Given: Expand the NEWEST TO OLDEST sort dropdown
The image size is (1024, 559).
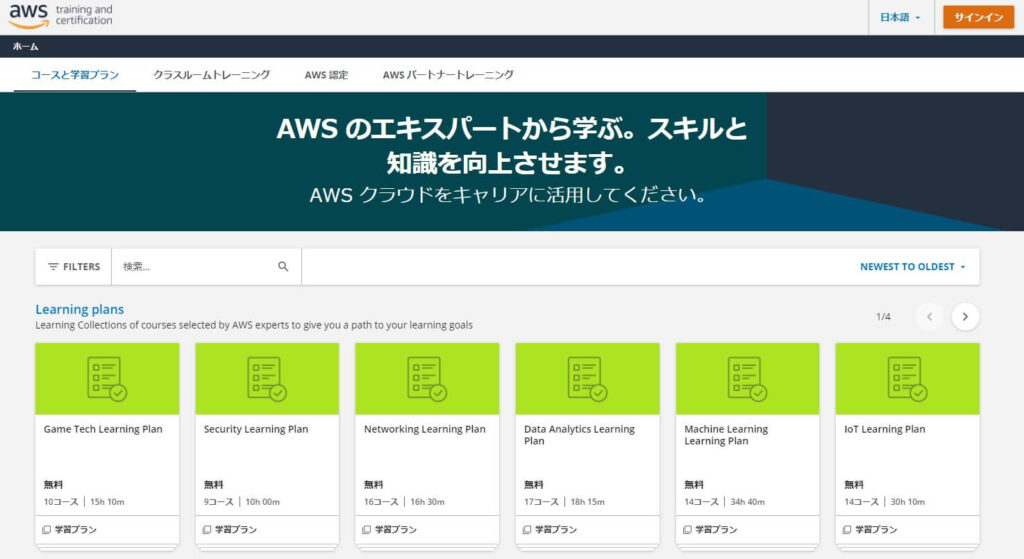Looking at the screenshot, I should click(x=913, y=267).
